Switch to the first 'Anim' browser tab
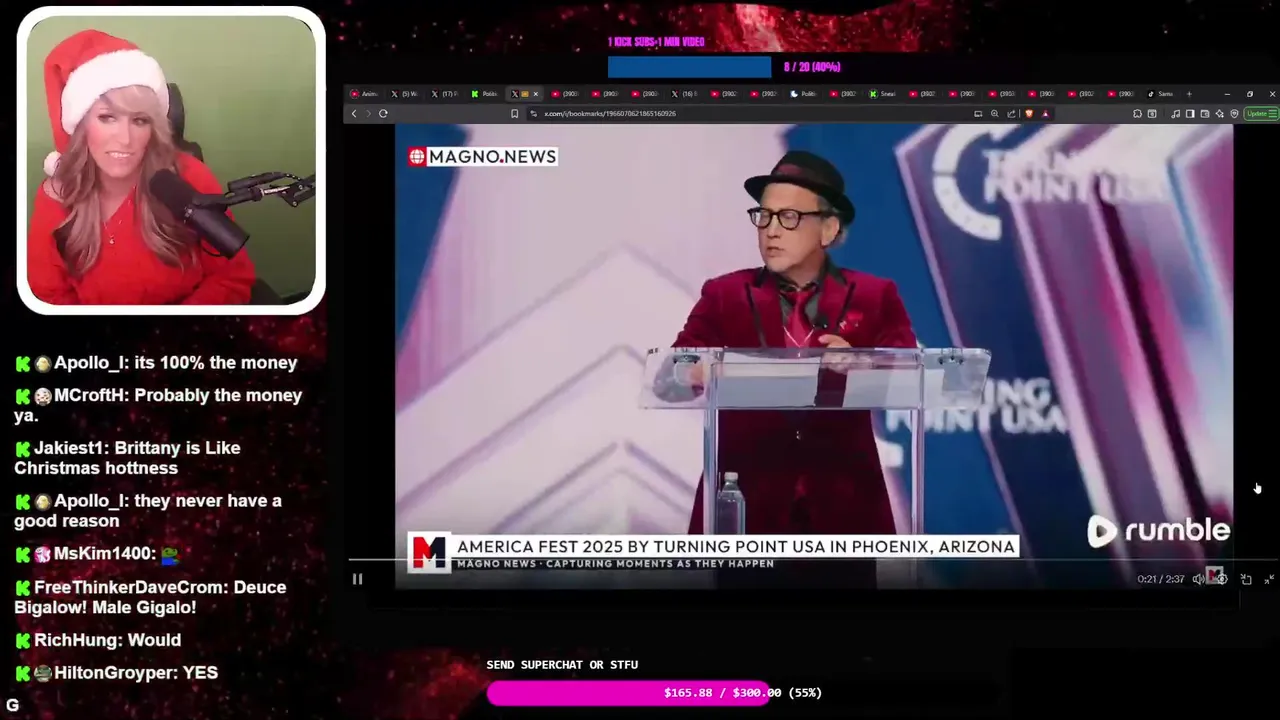The height and width of the screenshot is (720, 1280). coord(365,94)
